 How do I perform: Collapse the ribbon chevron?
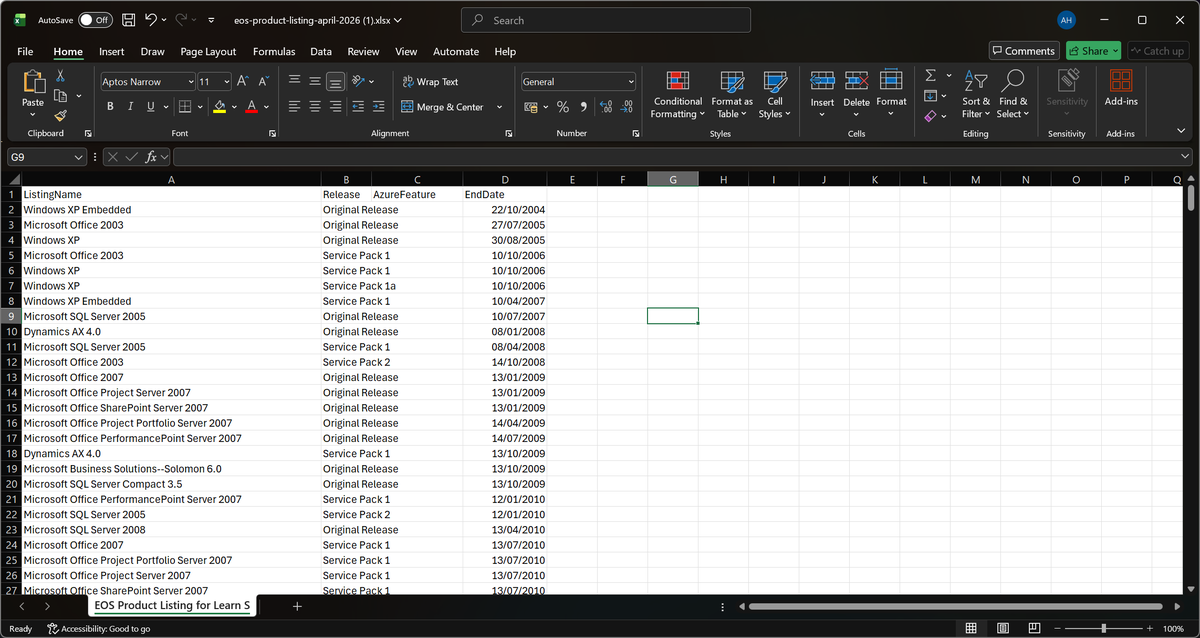pos(1181,131)
